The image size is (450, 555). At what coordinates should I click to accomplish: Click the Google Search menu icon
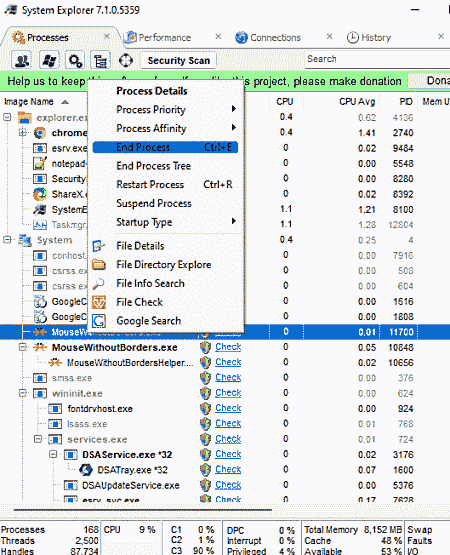99,321
